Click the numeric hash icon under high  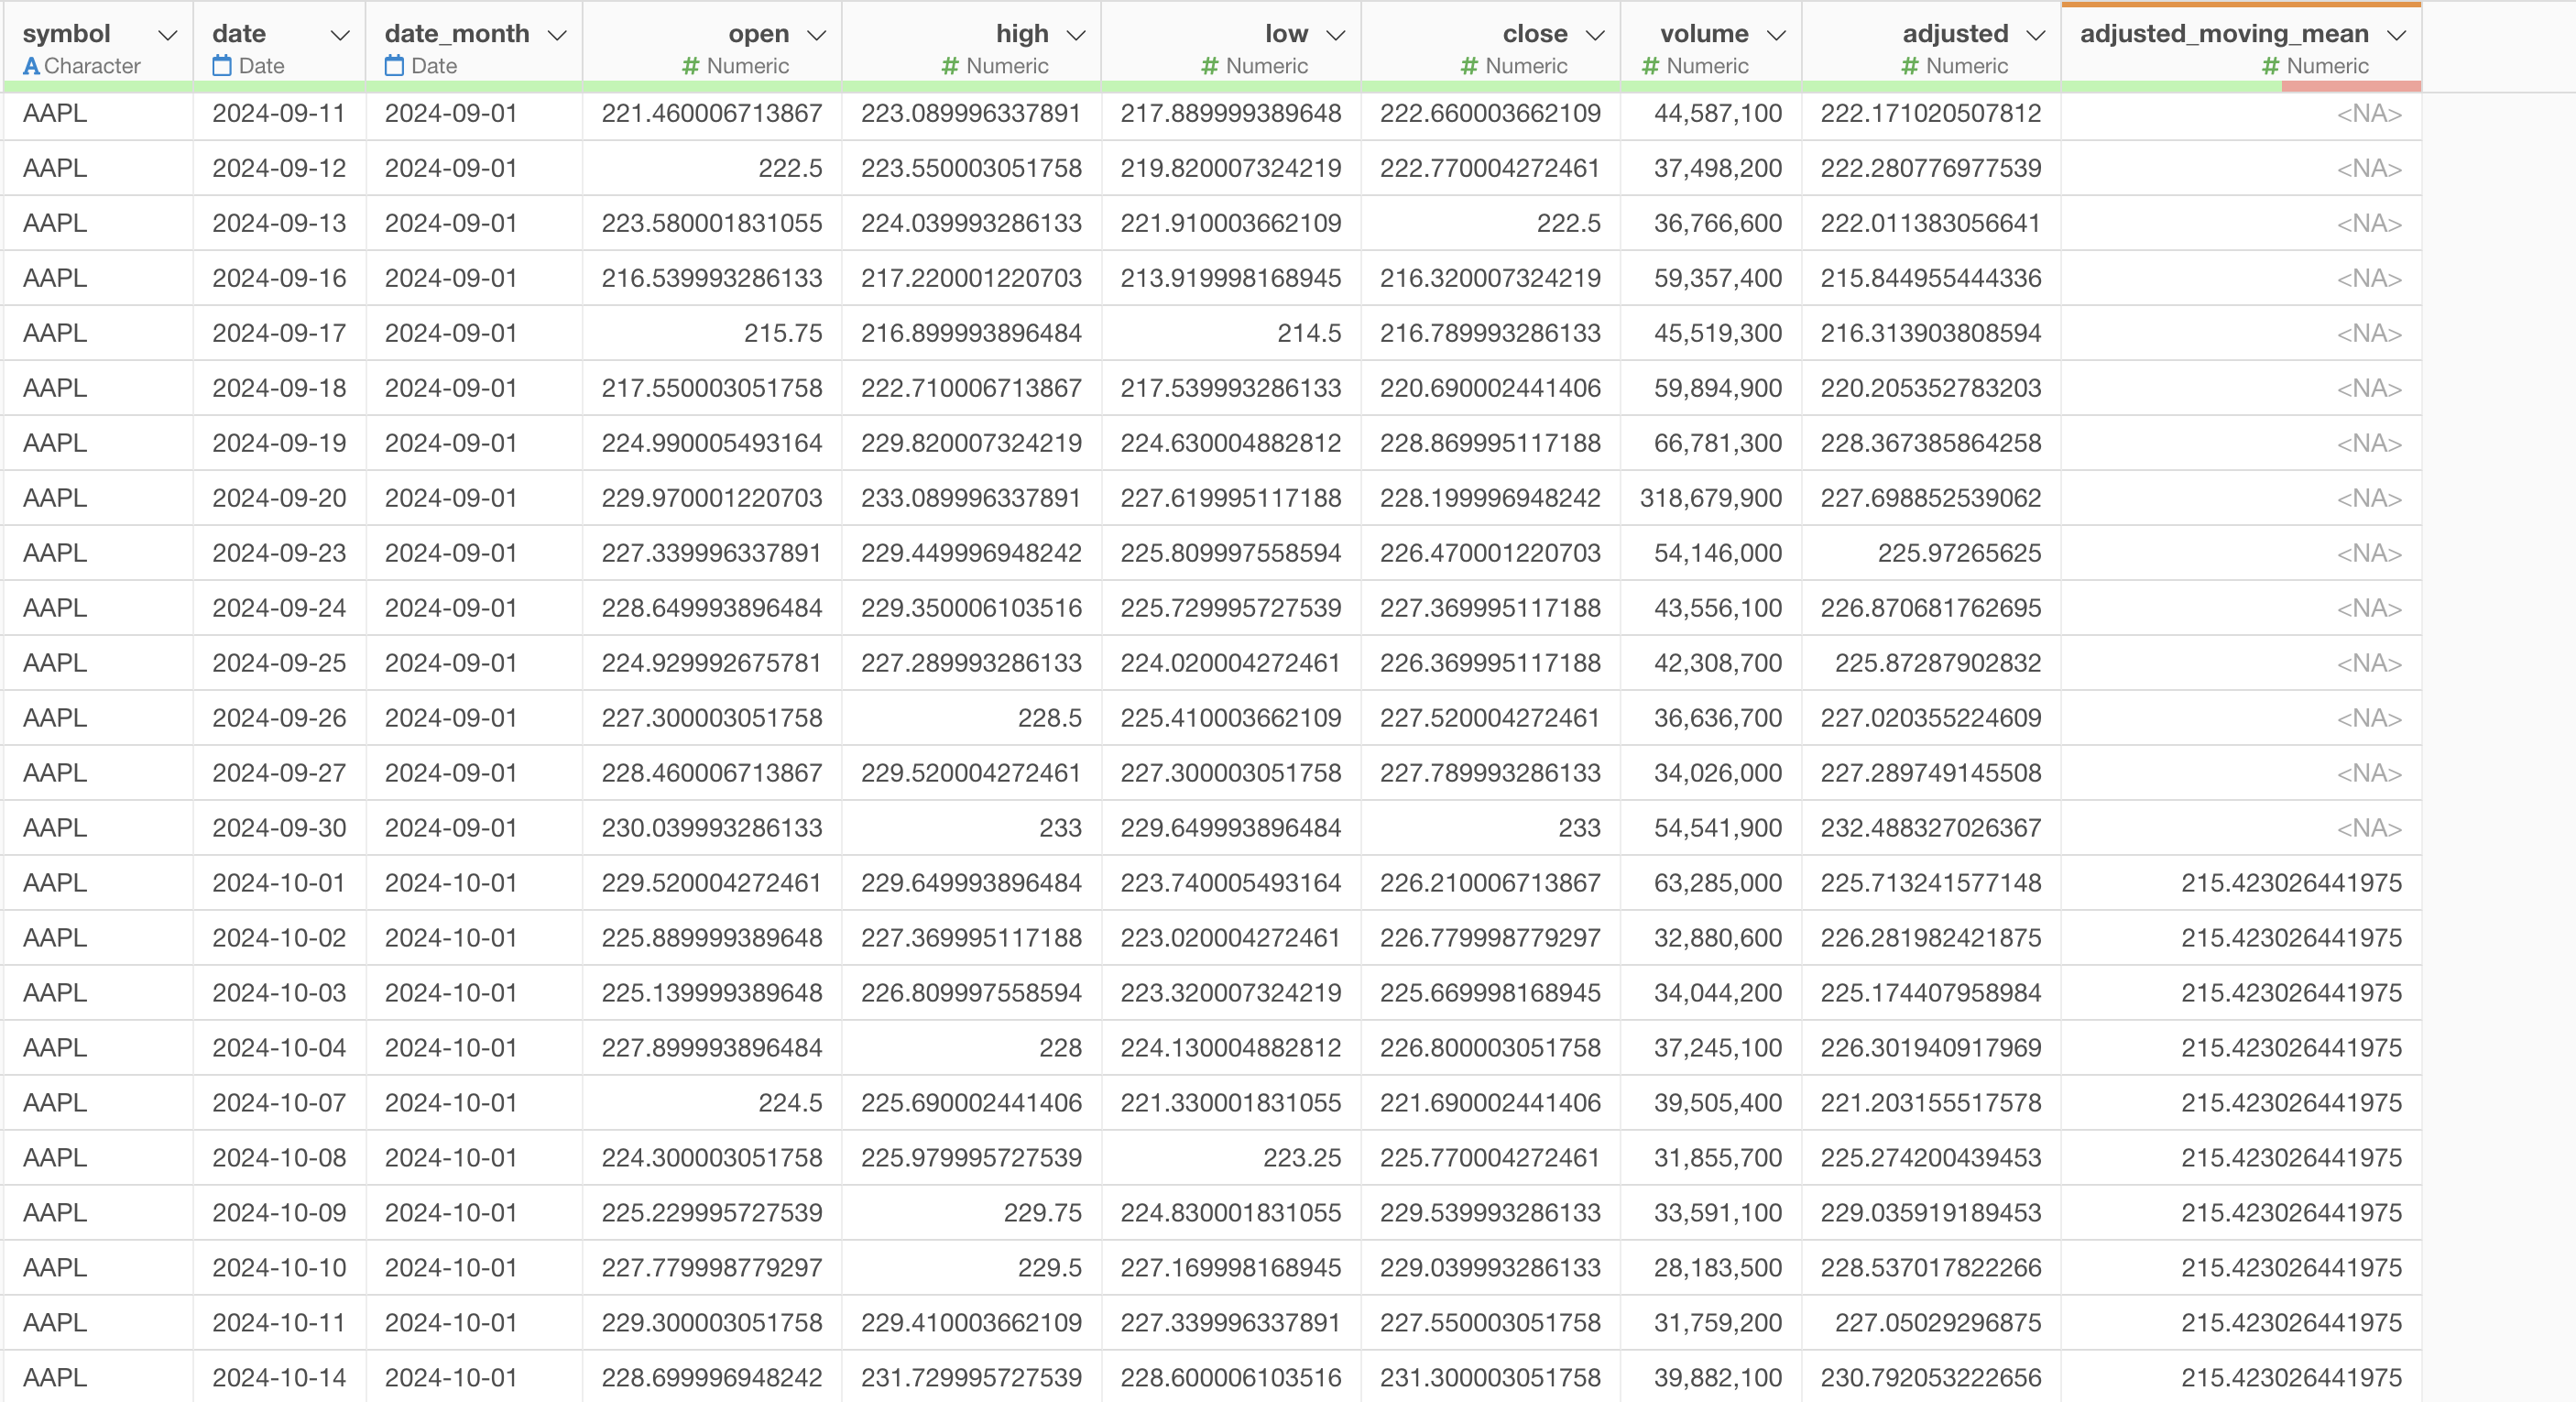tap(950, 66)
